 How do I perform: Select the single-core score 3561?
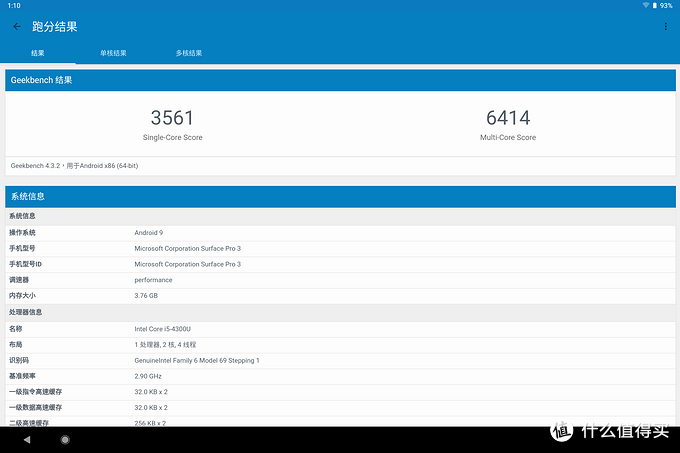[172, 117]
